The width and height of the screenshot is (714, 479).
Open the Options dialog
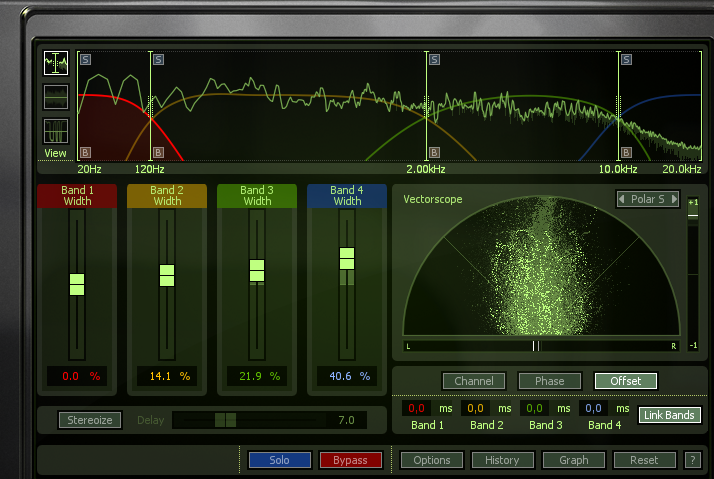[x=432, y=460]
